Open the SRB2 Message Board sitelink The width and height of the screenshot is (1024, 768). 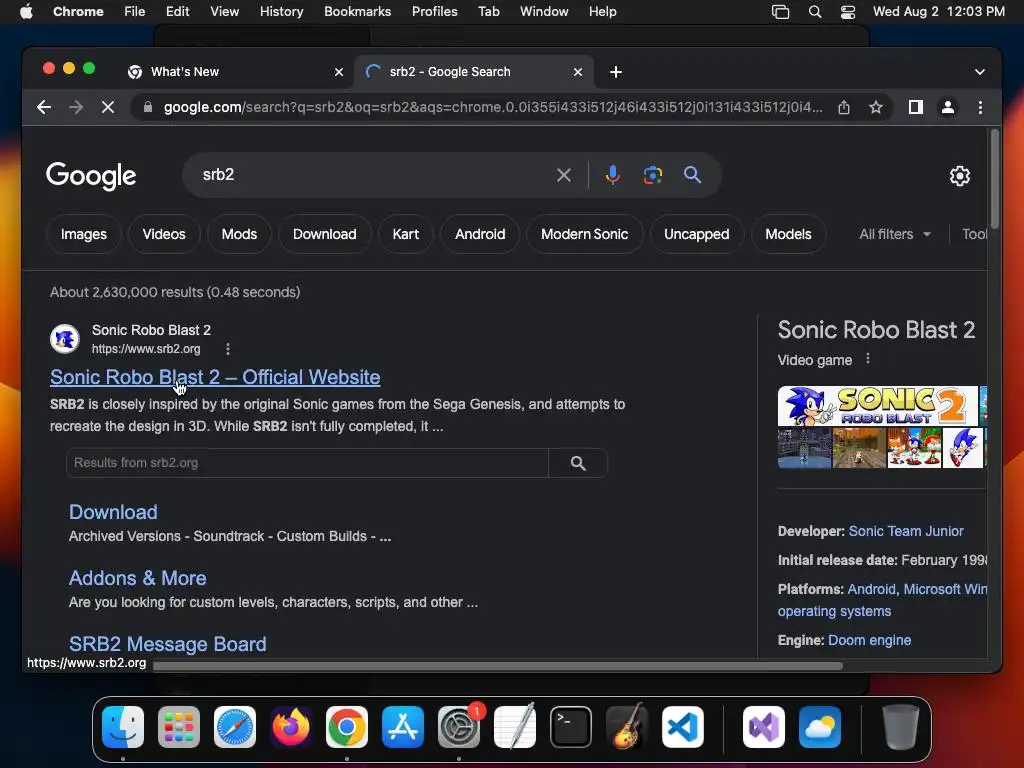pos(167,644)
